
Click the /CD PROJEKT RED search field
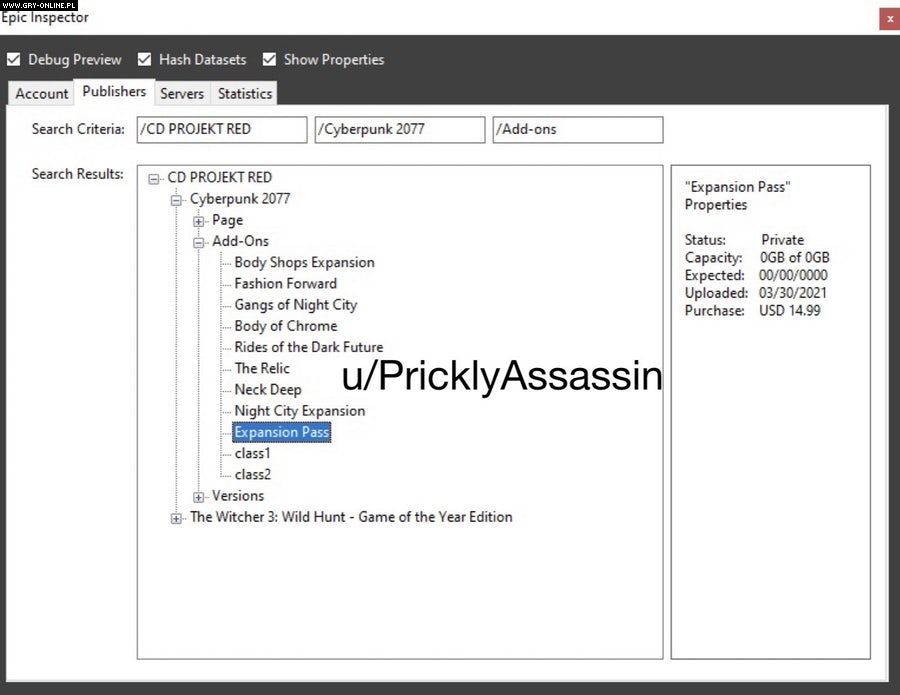(222, 129)
